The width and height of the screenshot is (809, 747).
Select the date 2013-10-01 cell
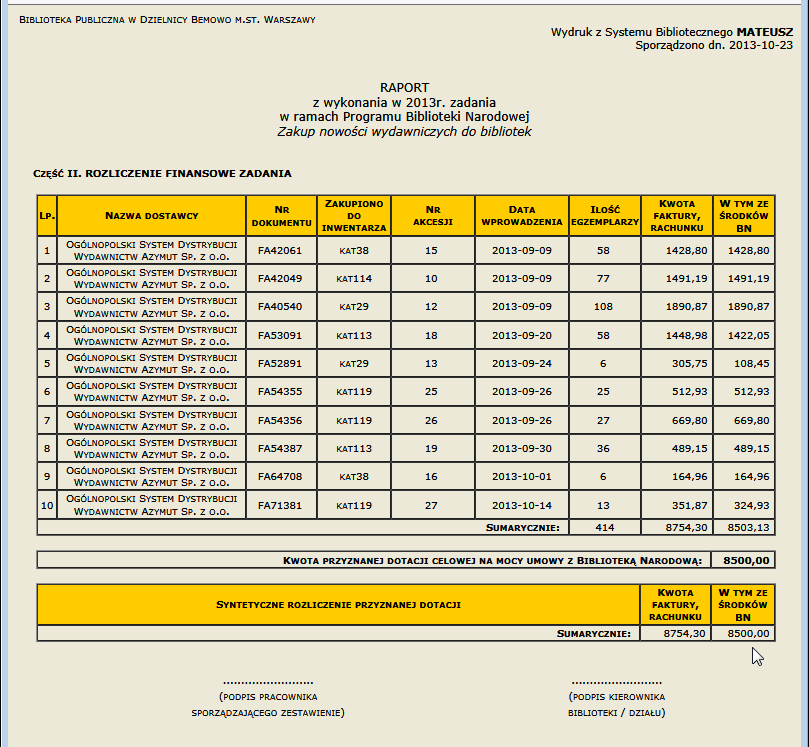[522, 478]
